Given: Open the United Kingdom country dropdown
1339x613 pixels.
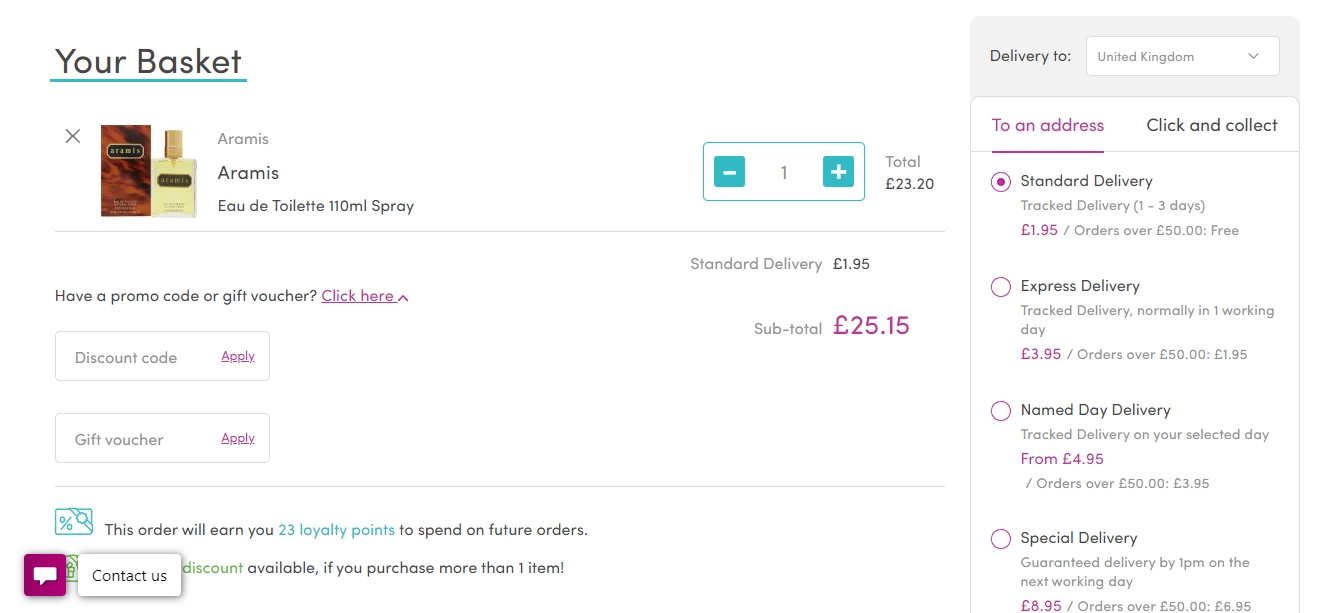Looking at the screenshot, I should (x=1182, y=56).
